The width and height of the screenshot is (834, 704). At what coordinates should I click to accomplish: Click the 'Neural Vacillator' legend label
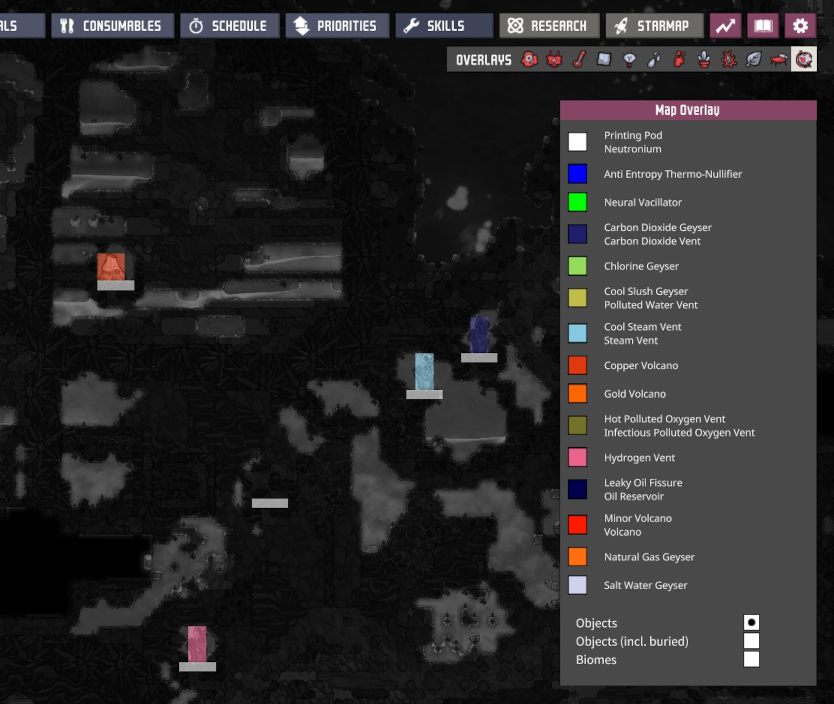pos(643,203)
